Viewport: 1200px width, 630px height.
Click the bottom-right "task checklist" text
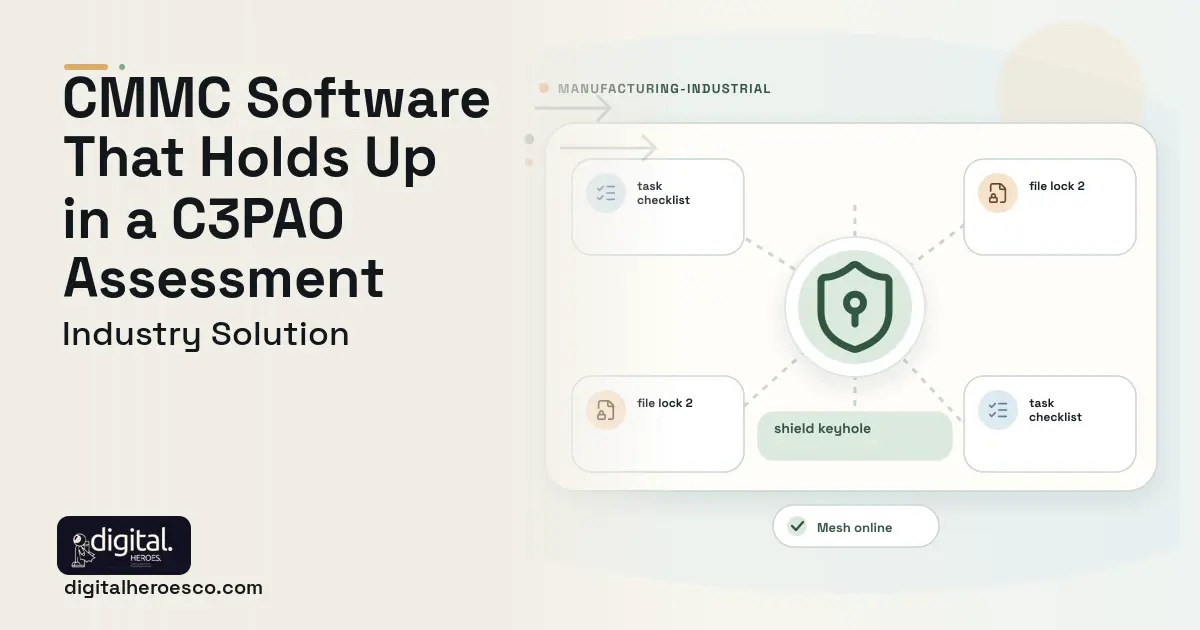point(1056,410)
